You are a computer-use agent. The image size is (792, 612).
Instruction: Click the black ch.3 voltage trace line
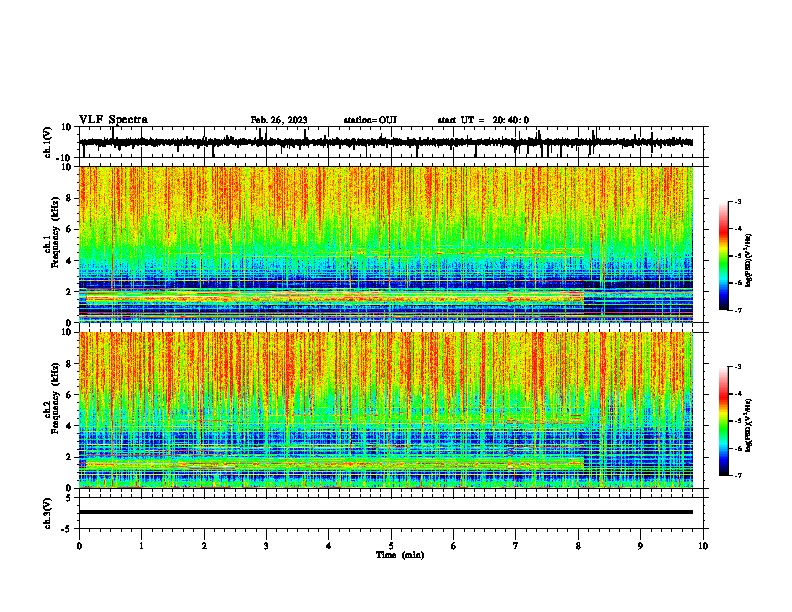386,512
